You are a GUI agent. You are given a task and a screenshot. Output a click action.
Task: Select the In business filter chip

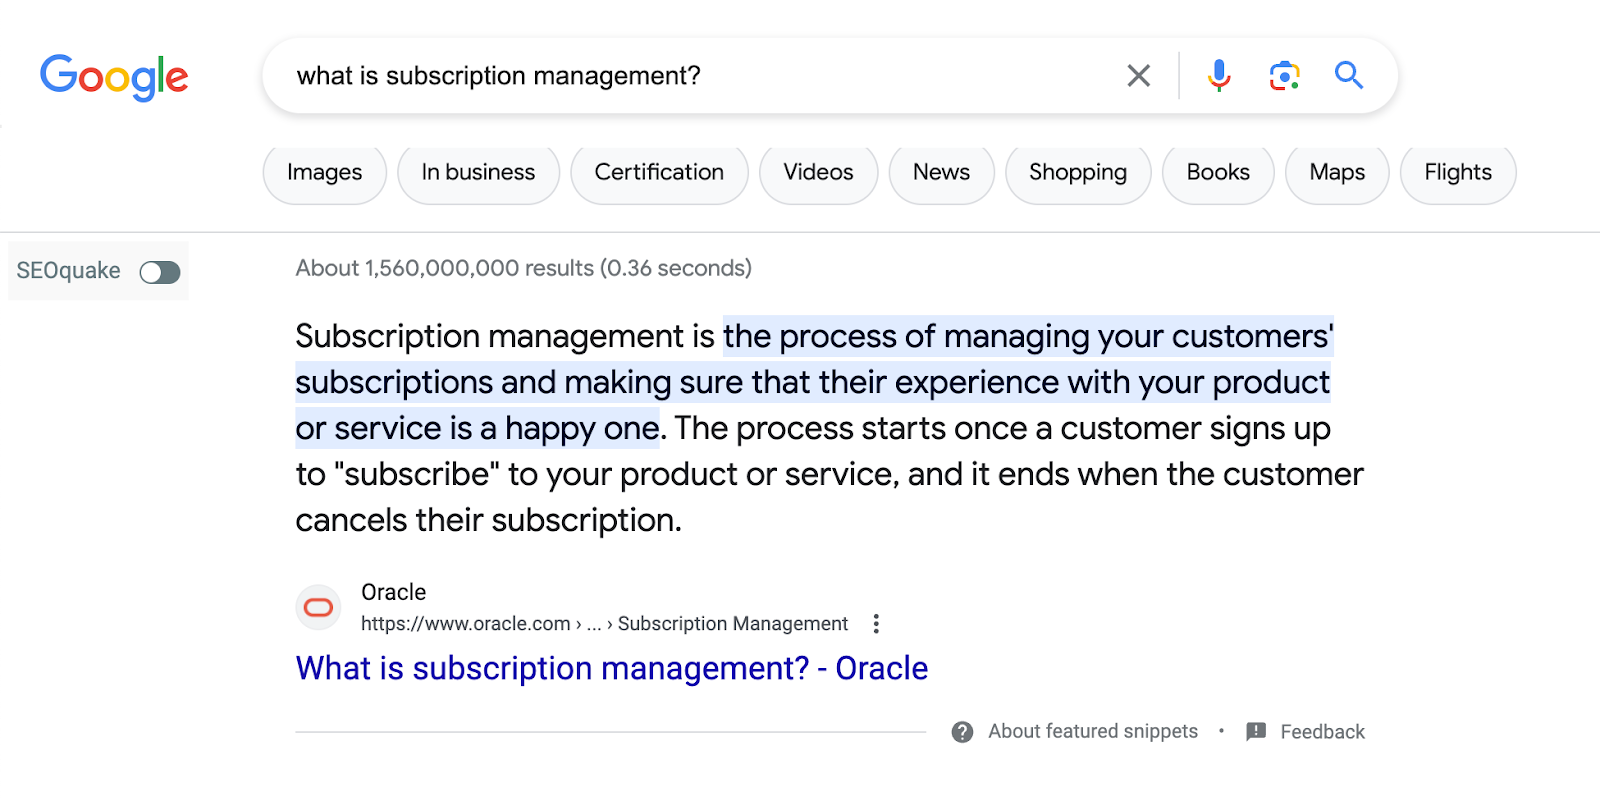coord(478,173)
